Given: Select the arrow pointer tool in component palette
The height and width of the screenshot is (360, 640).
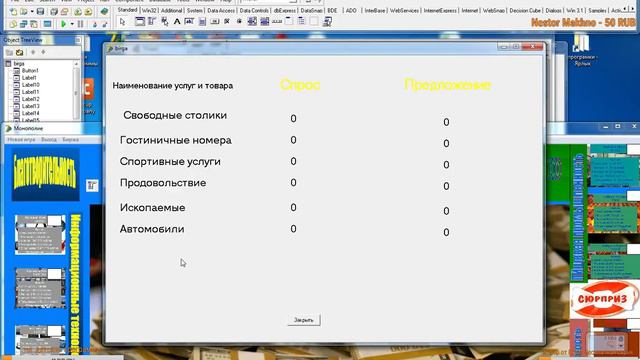Looking at the screenshot, I should coord(122,22).
